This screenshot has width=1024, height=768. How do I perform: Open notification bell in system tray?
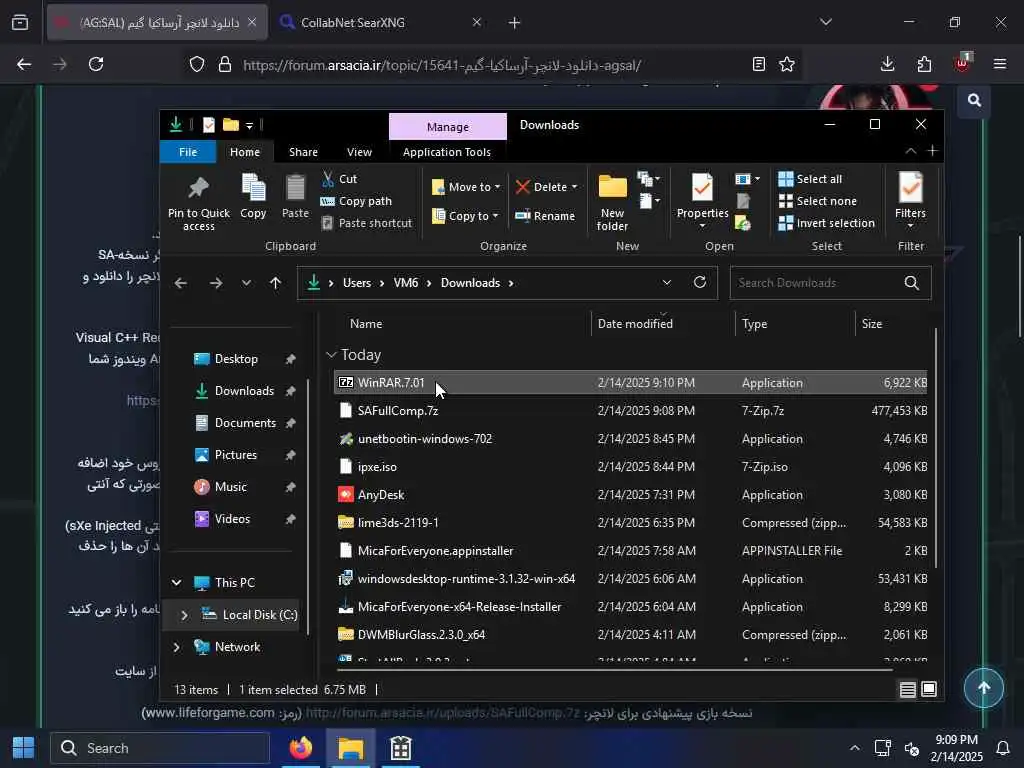coord(1002,748)
